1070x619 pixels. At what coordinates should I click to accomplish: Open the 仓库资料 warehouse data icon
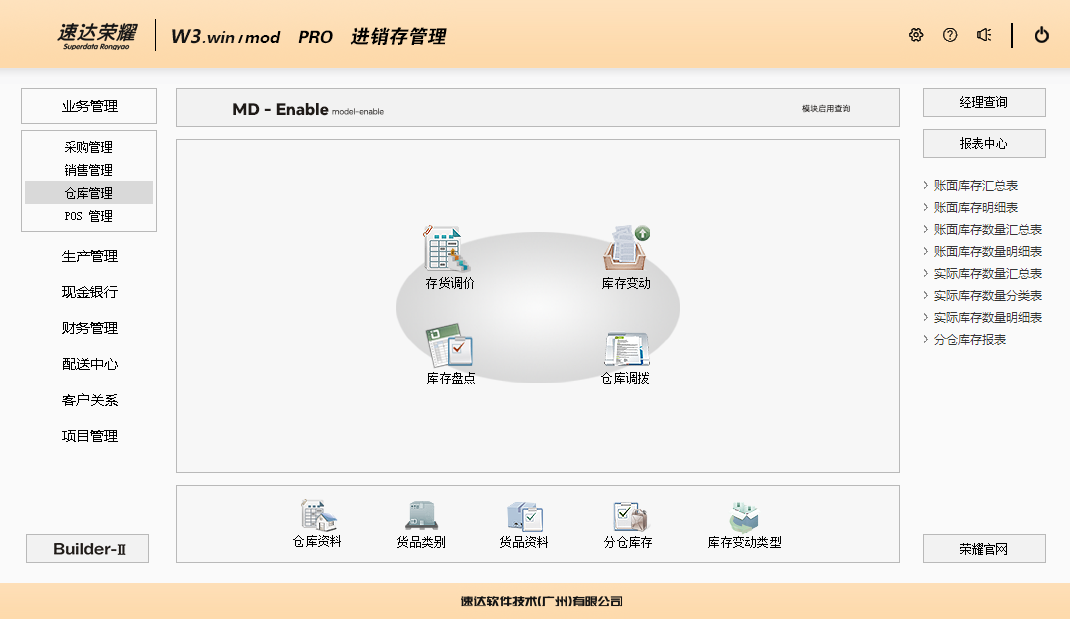point(318,516)
